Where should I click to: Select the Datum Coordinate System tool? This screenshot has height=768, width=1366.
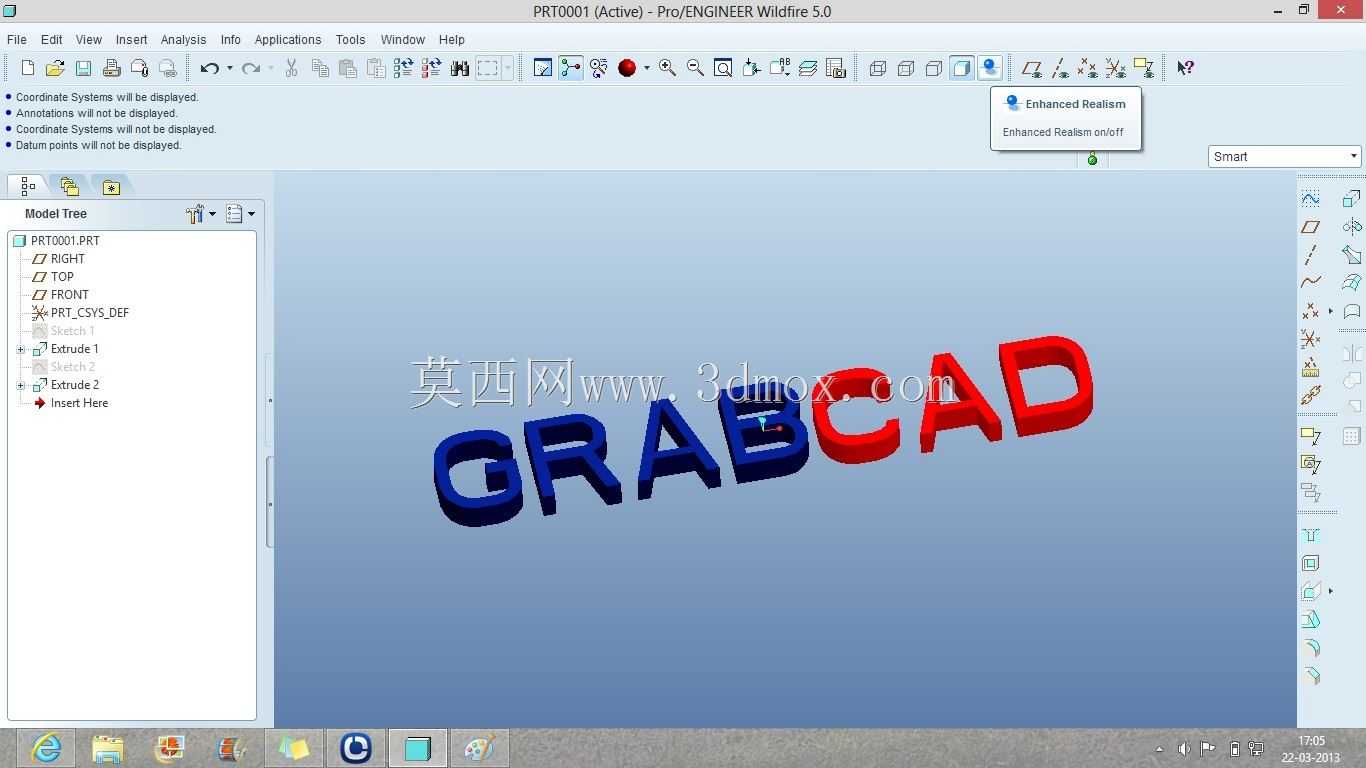[1311, 339]
